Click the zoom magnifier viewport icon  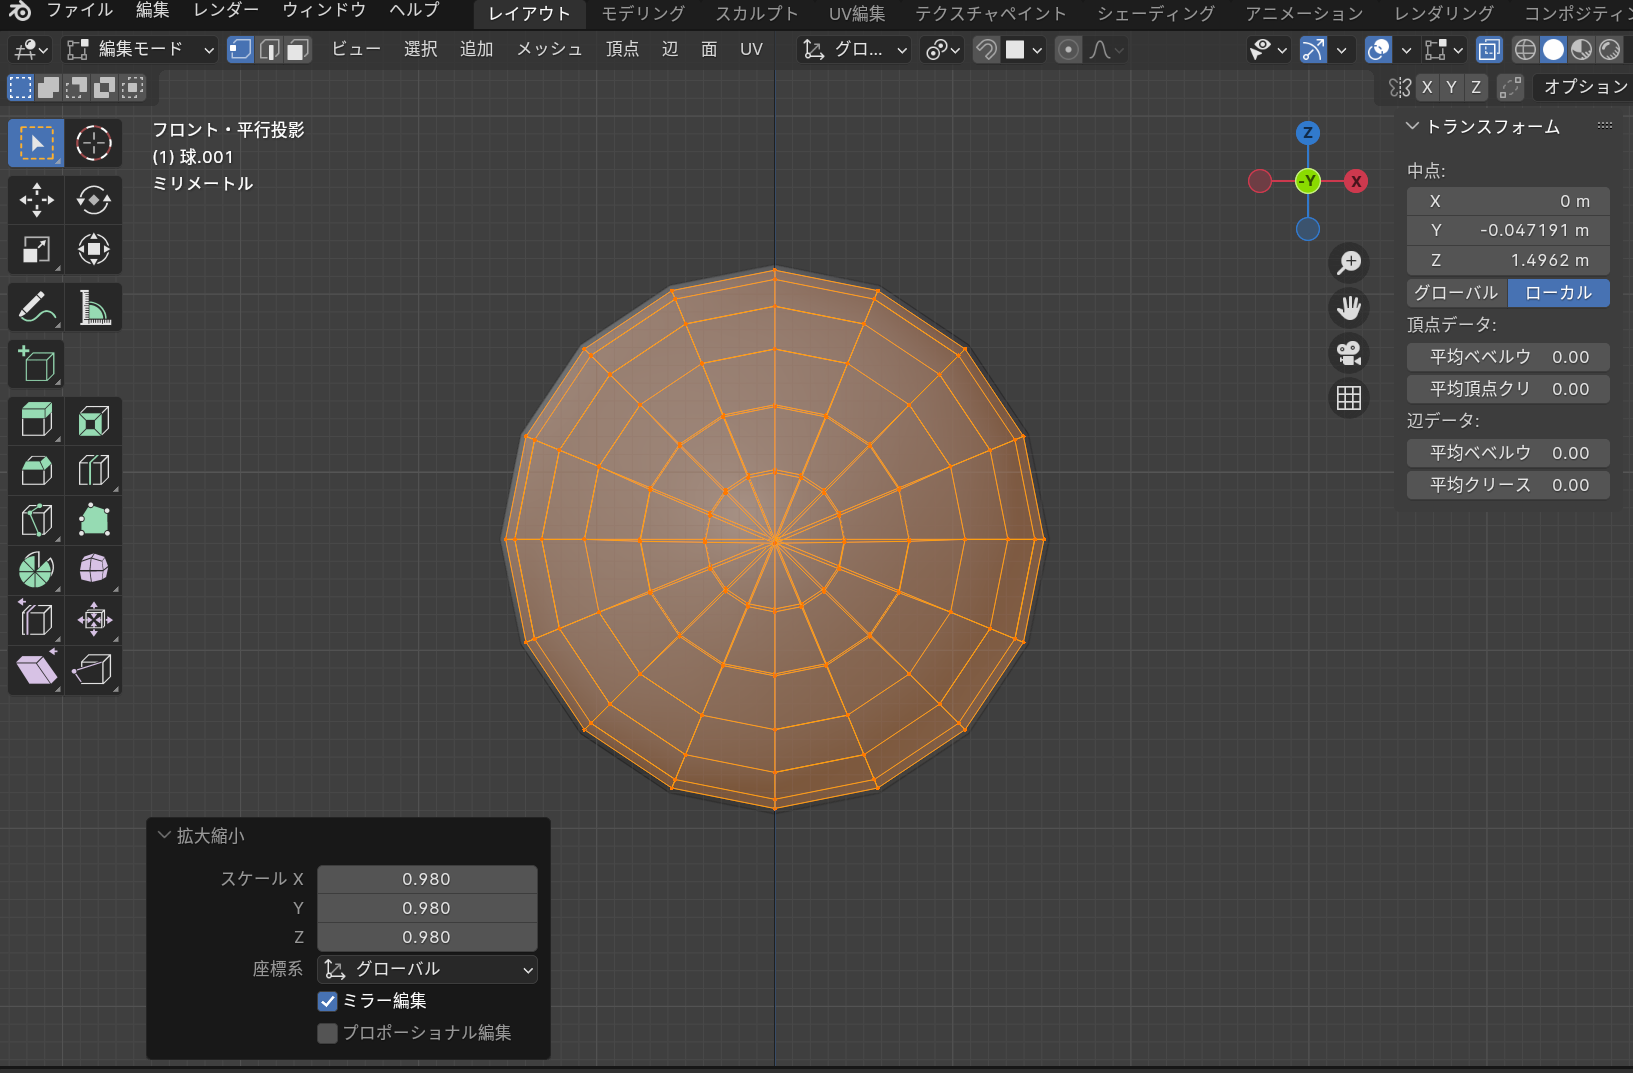(1349, 263)
